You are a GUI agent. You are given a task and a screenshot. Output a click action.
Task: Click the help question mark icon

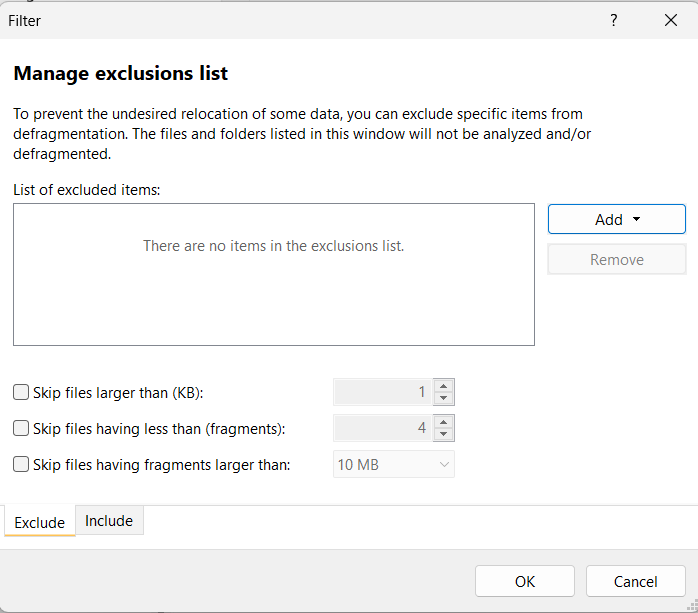[x=614, y=20]
